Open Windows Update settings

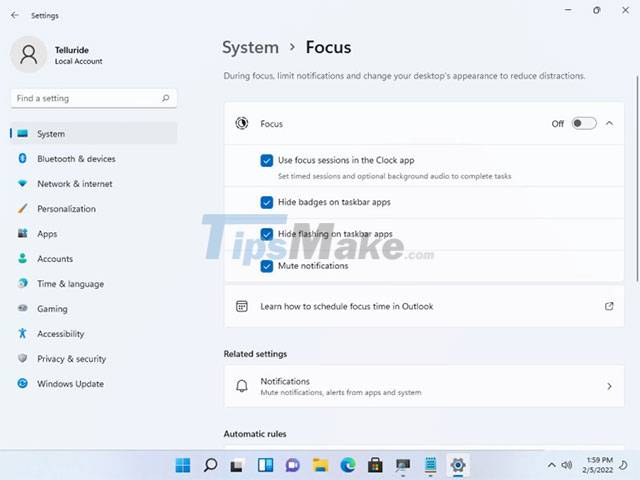(x=94, y=384)
